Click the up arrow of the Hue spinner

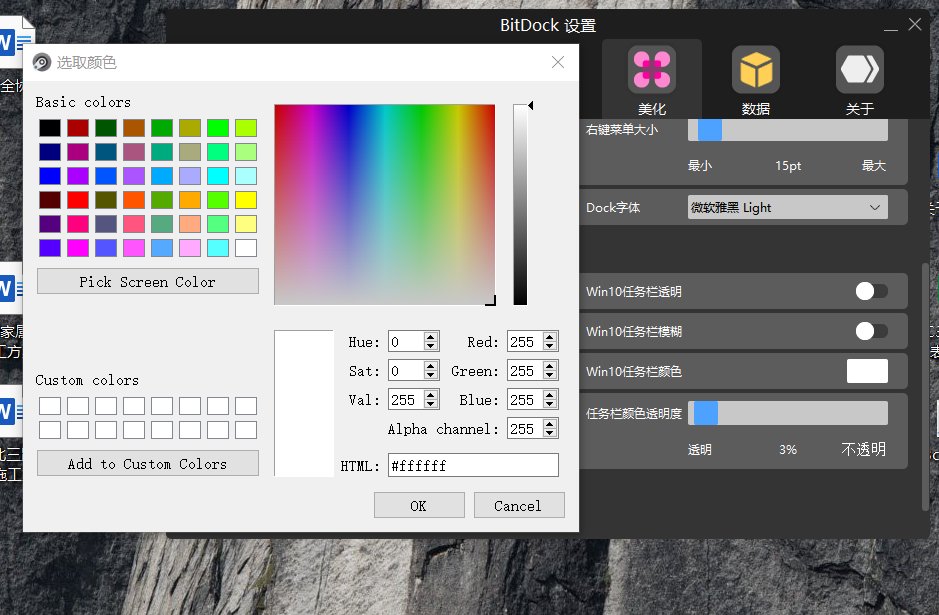click(431, 337)
